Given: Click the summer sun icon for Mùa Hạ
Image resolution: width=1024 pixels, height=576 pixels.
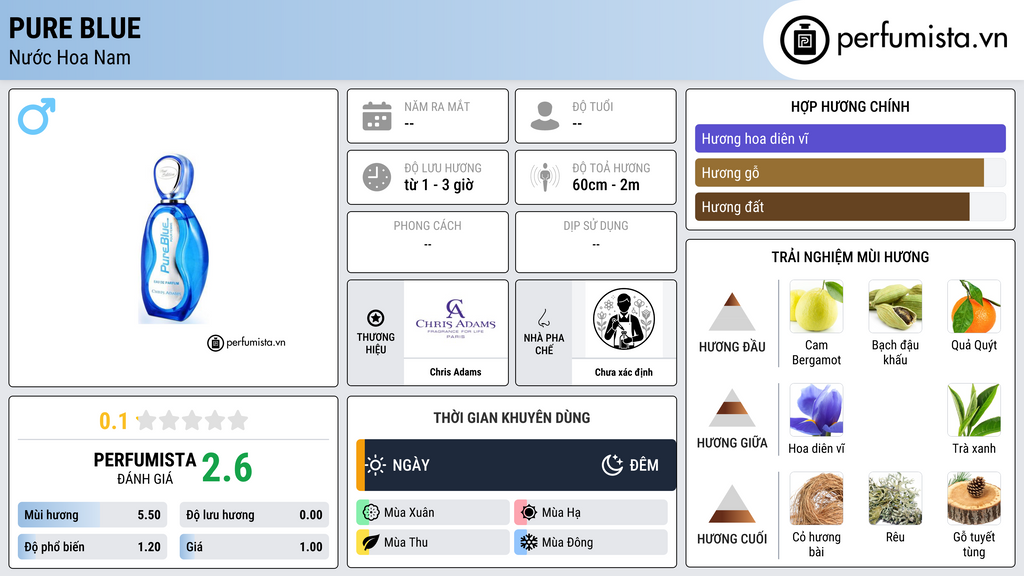Looking at the screenshot, I should [529, 513].
